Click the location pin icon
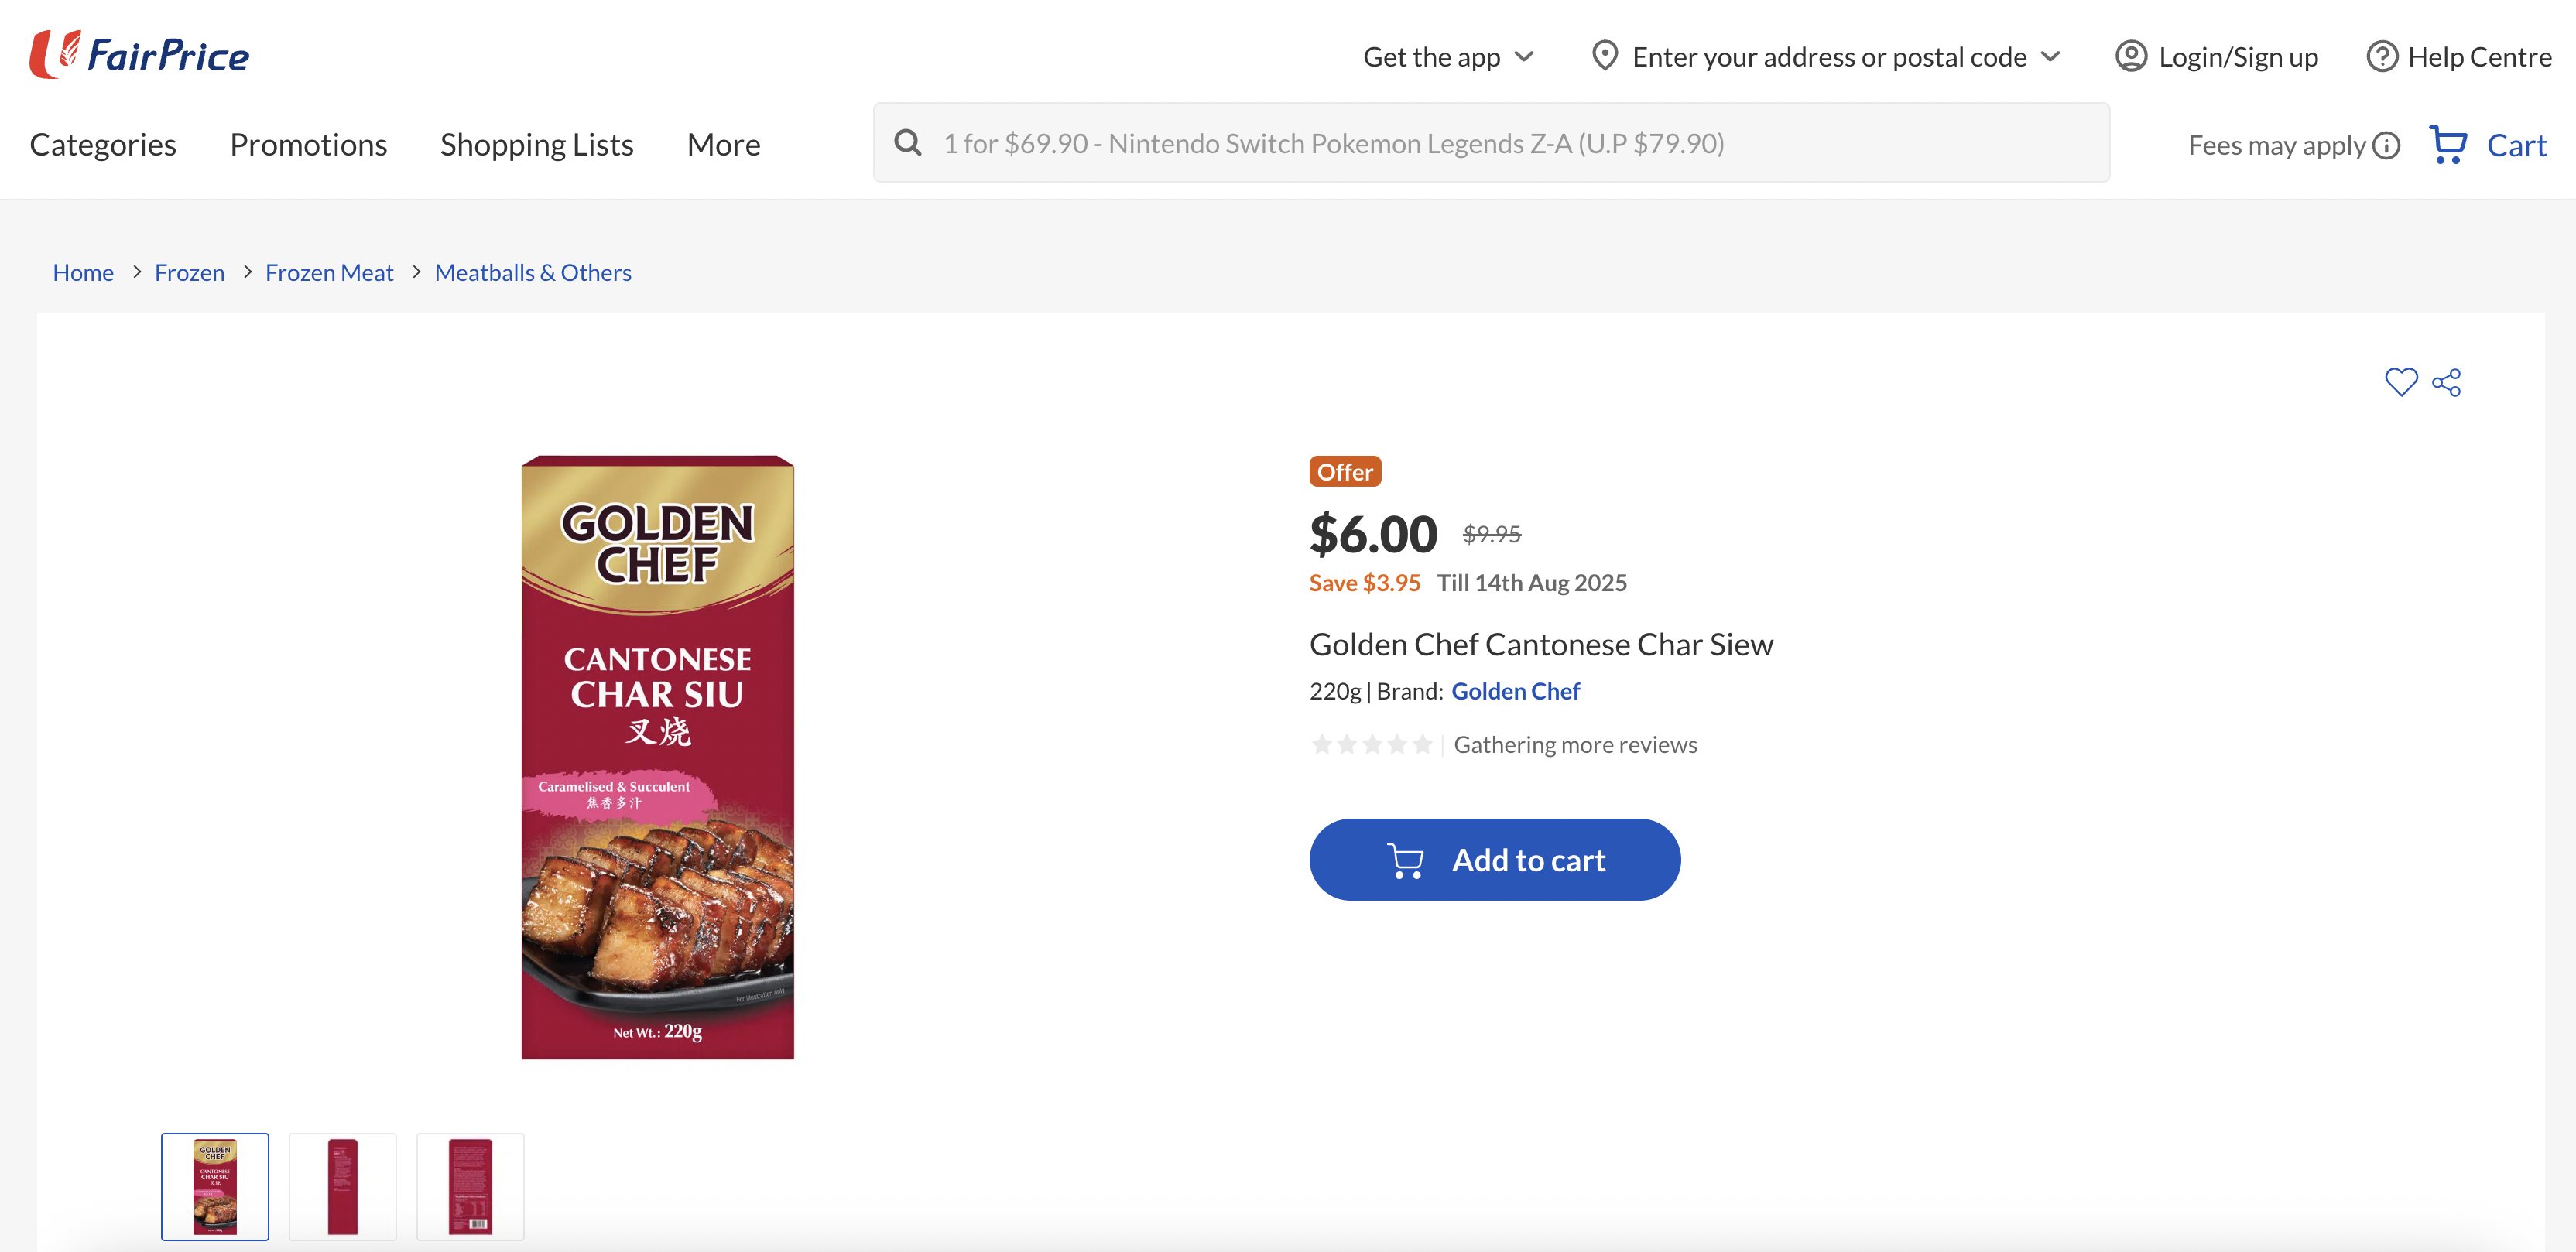 (1604, 56)
